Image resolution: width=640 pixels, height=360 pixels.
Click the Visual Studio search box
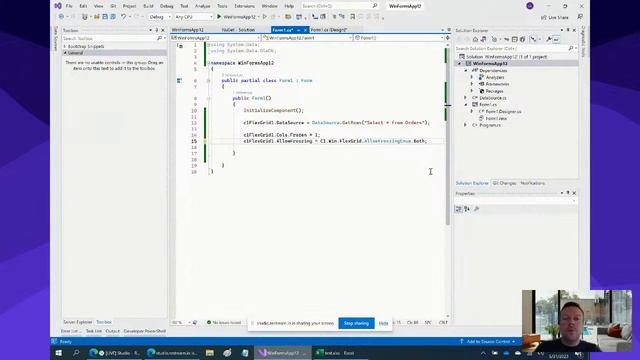click(340, 6)
